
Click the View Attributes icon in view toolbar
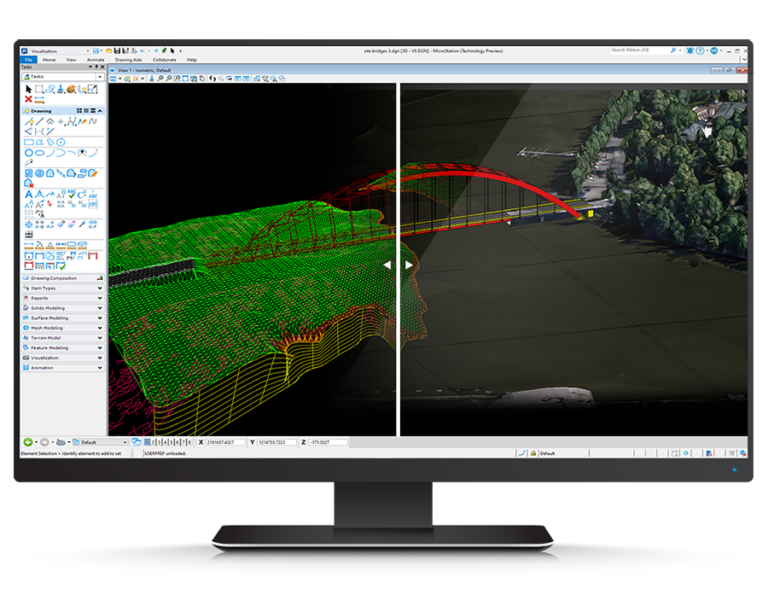point(113,78)
